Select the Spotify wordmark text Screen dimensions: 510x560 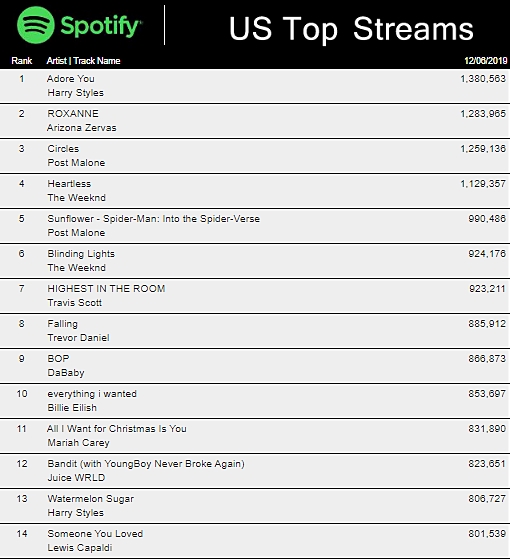(x=101, y=26)
